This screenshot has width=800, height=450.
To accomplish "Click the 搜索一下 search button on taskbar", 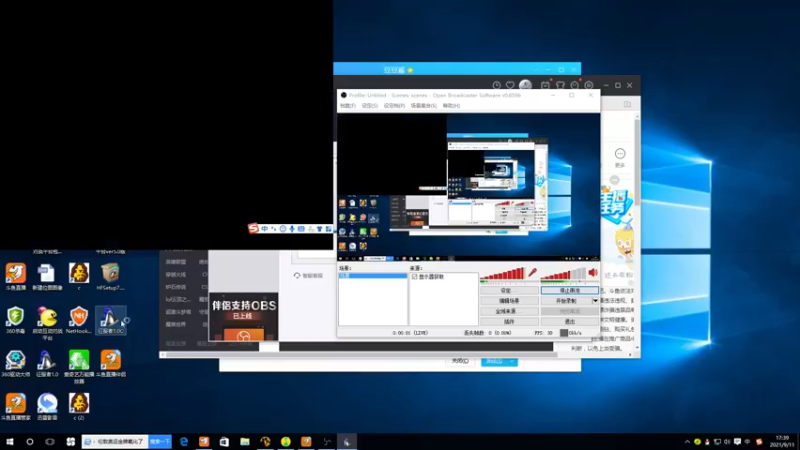I will pyautogui.click(x=160, y=441).
